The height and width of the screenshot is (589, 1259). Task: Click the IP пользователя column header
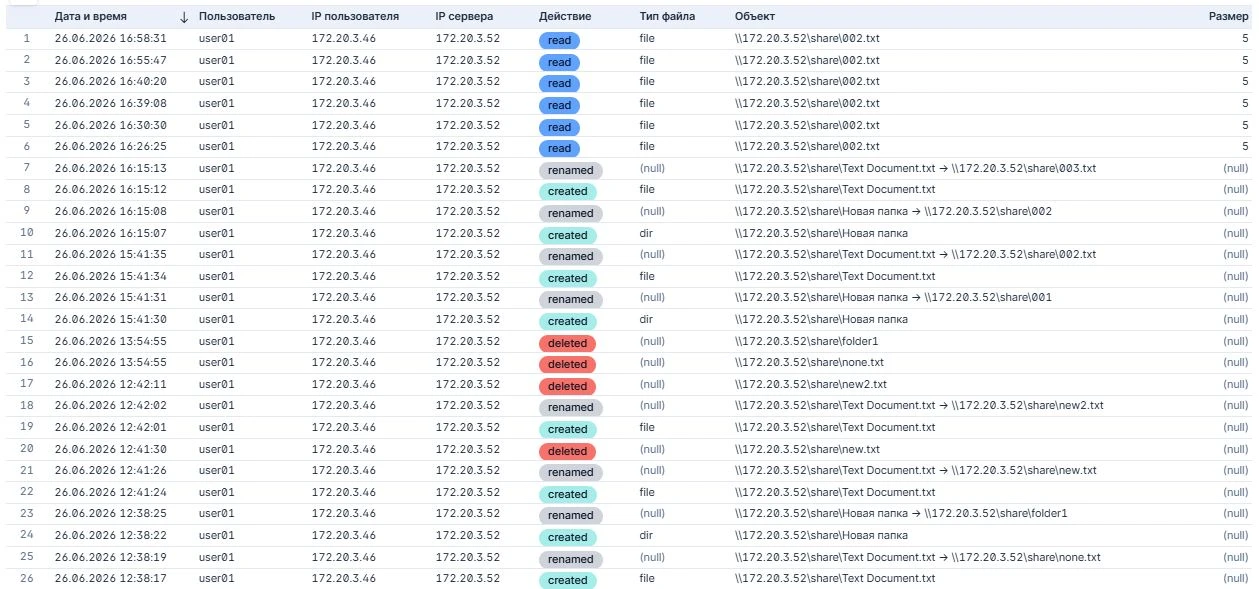coord(355,17)
